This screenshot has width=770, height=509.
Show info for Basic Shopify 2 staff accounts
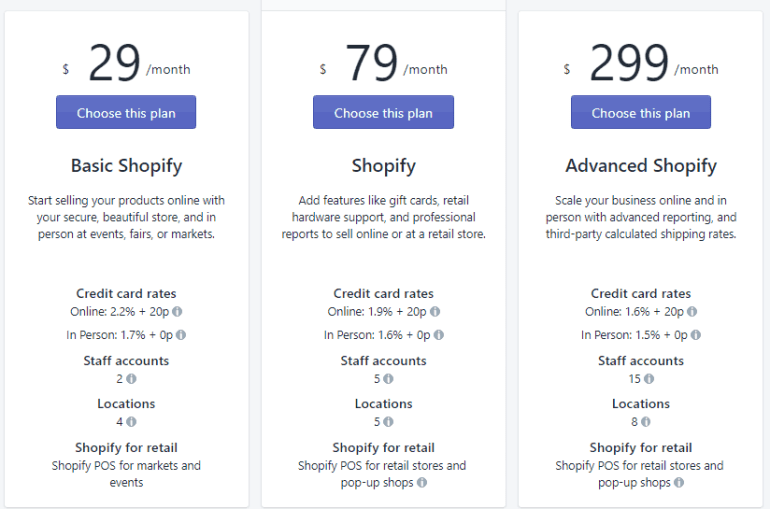click(131, 379)
